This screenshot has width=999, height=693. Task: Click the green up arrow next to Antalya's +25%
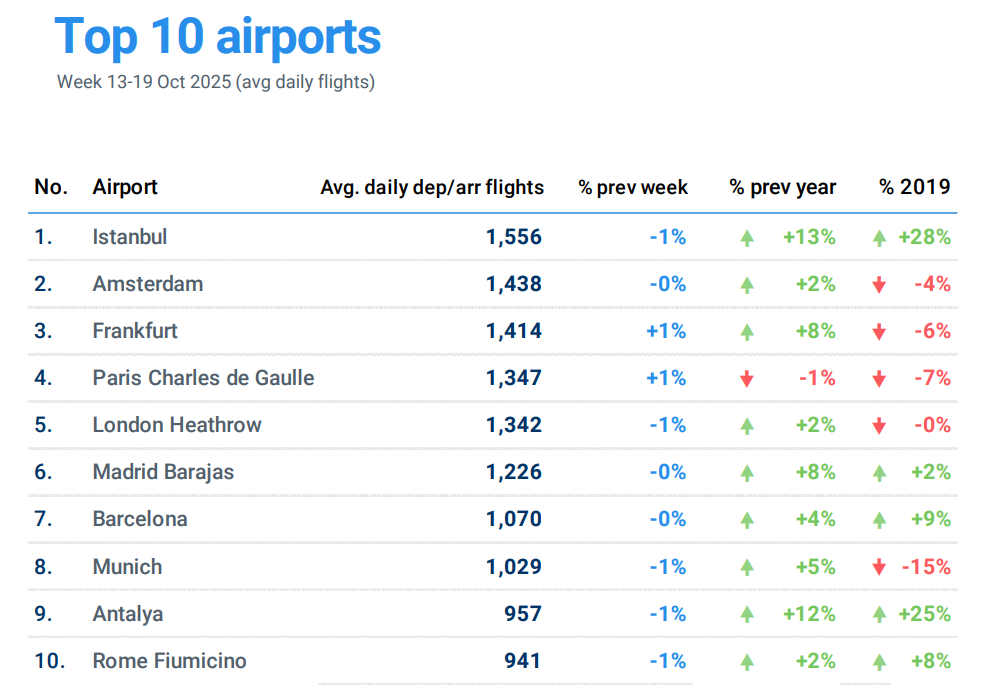(879, 614)
